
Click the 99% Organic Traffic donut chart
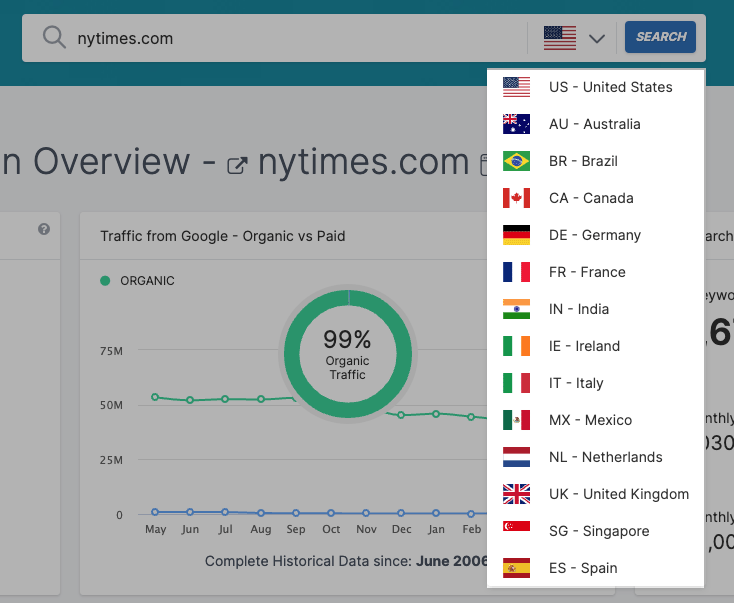click(x=348, y=353)
